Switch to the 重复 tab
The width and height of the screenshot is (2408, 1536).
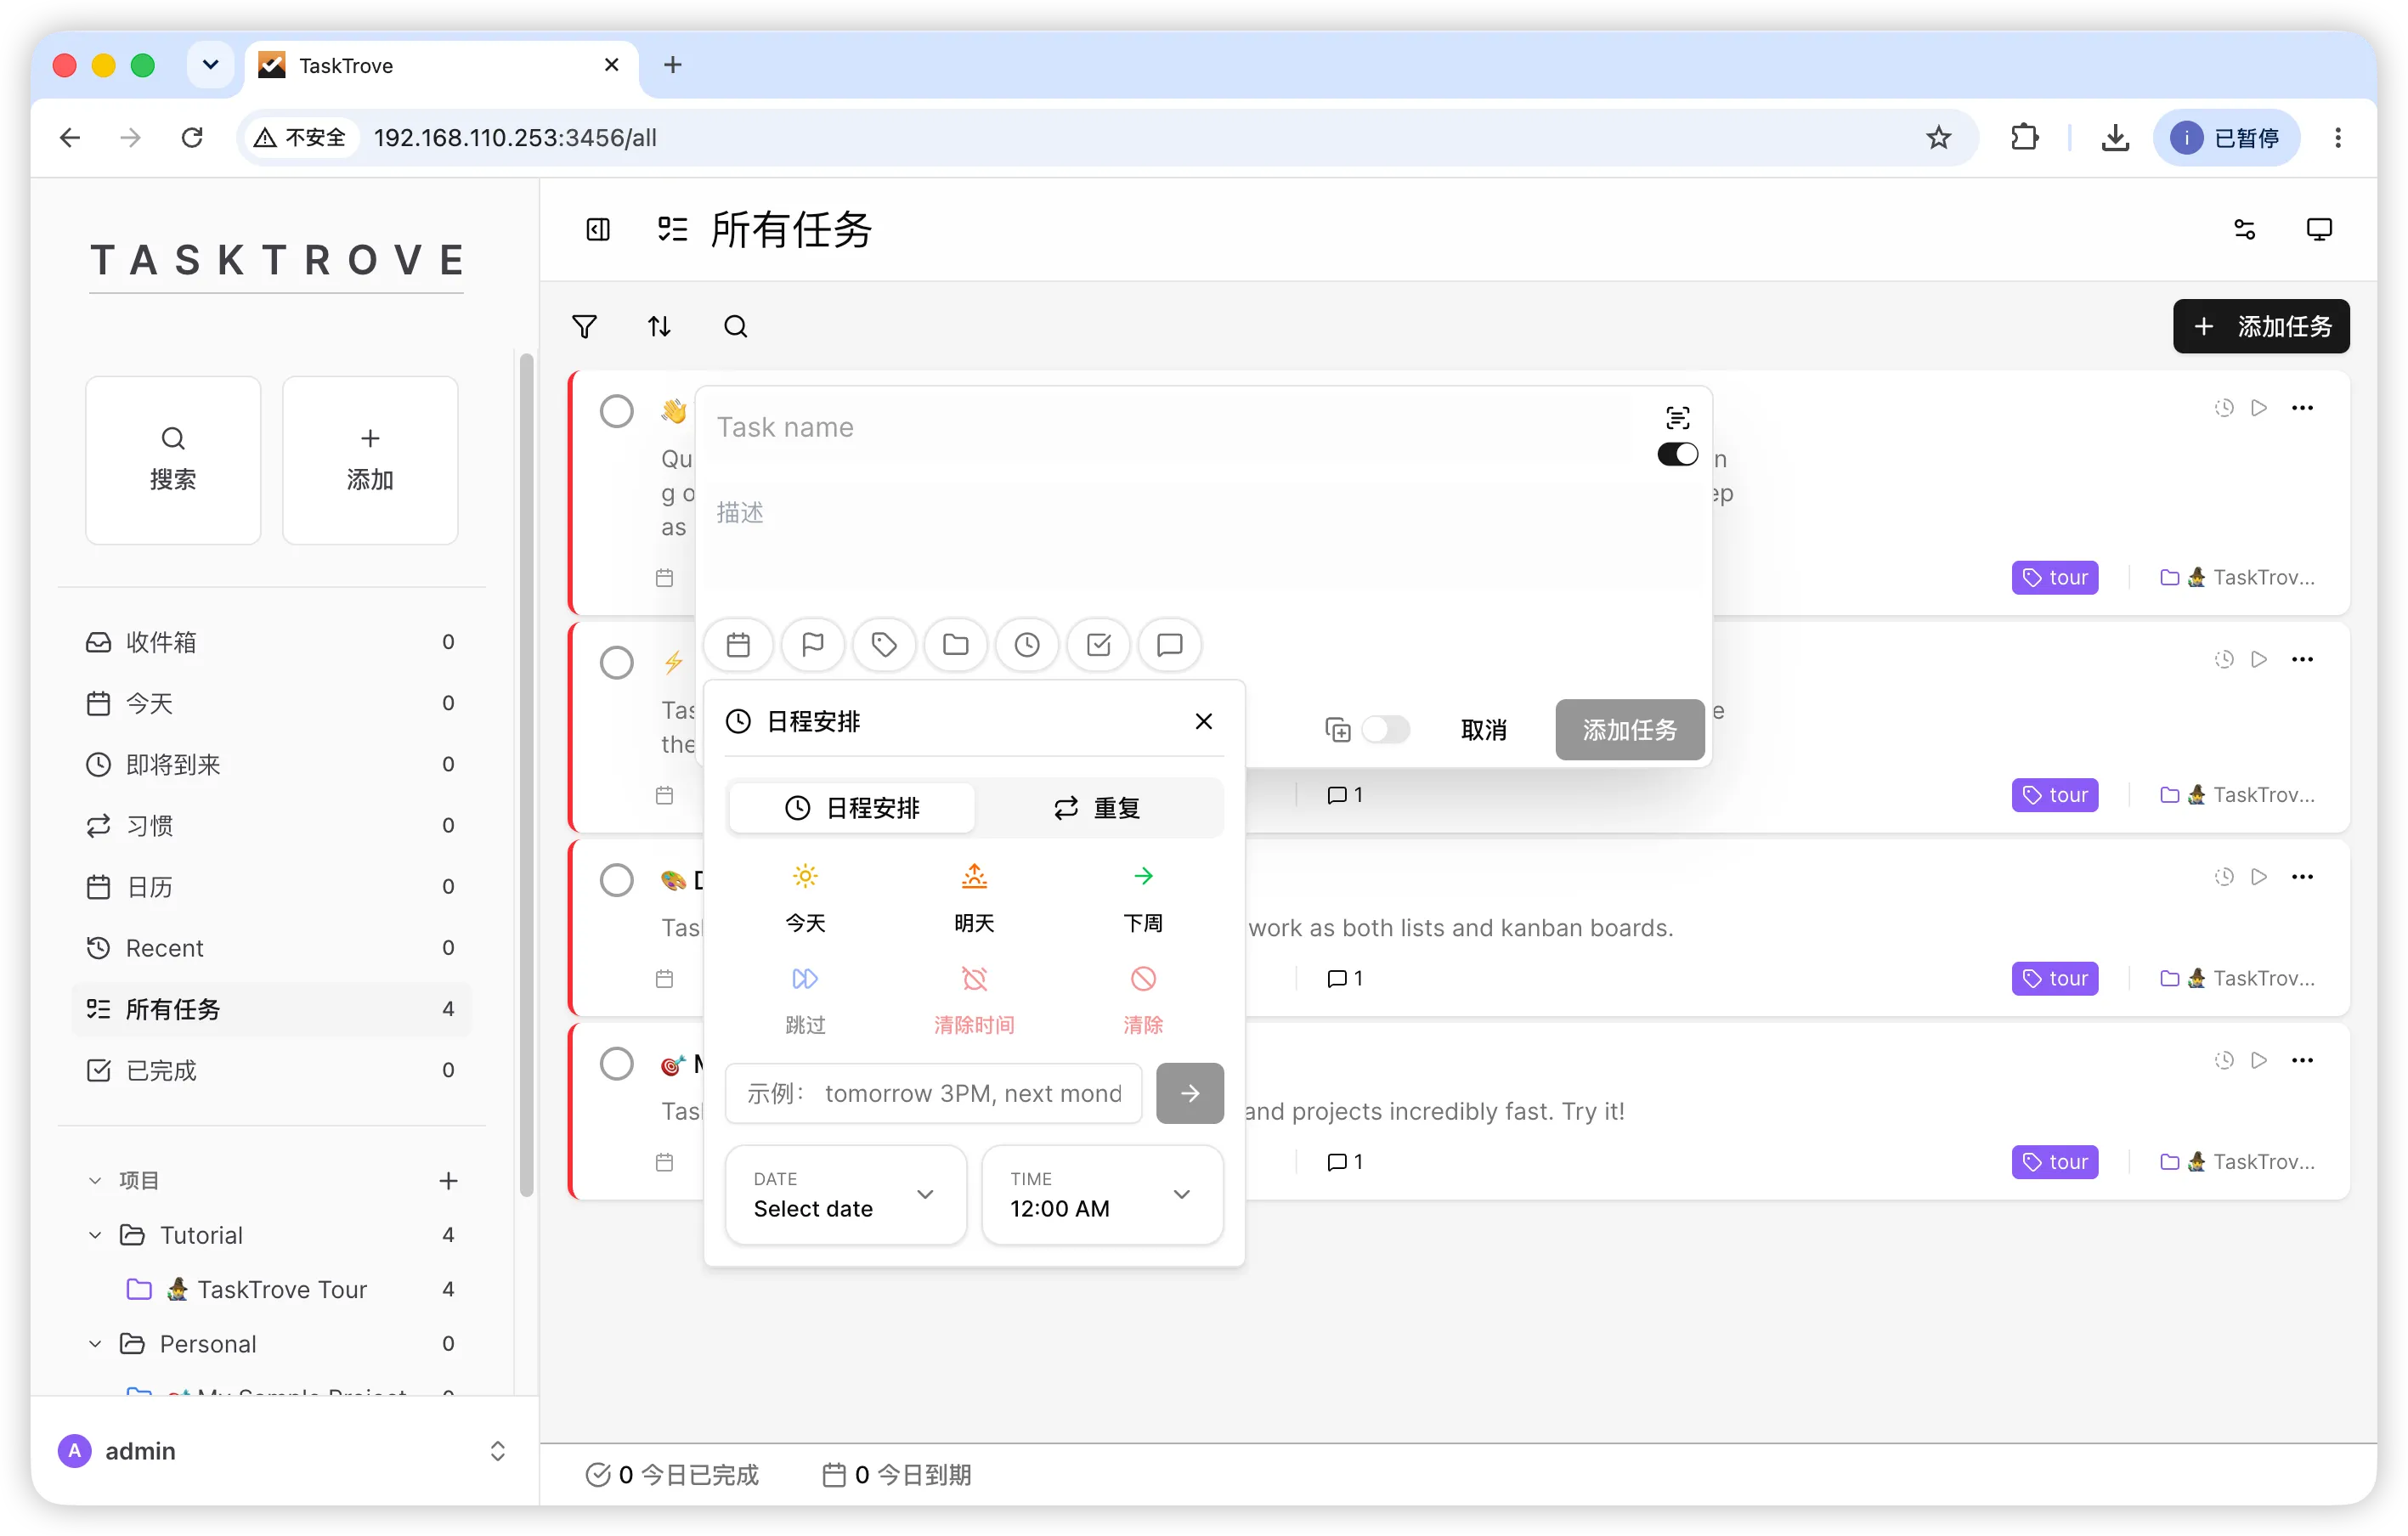tap(1097, 808)
